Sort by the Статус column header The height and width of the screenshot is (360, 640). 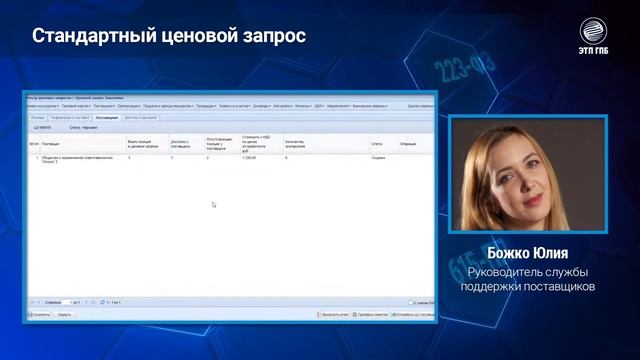pyautogui.click(x=384, y=144)
